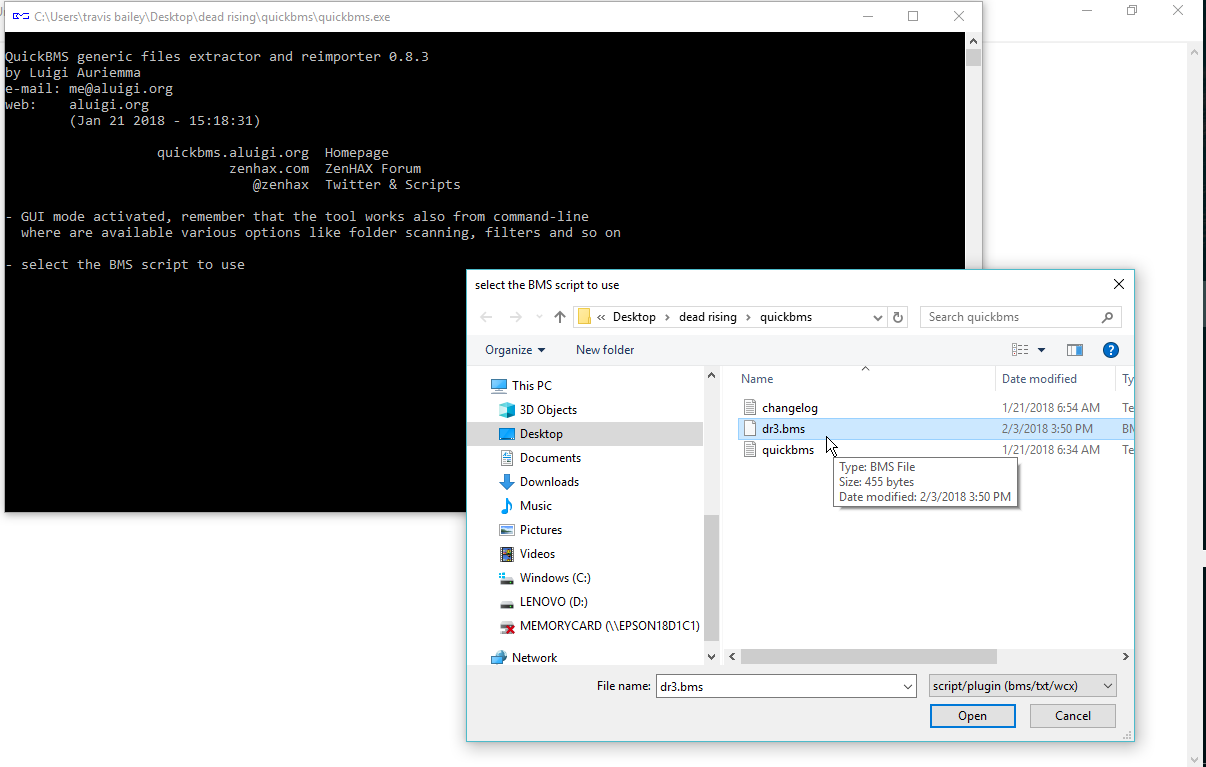Open the File name dropdown arrow
Screen dimensions: 1206x767
907,687
